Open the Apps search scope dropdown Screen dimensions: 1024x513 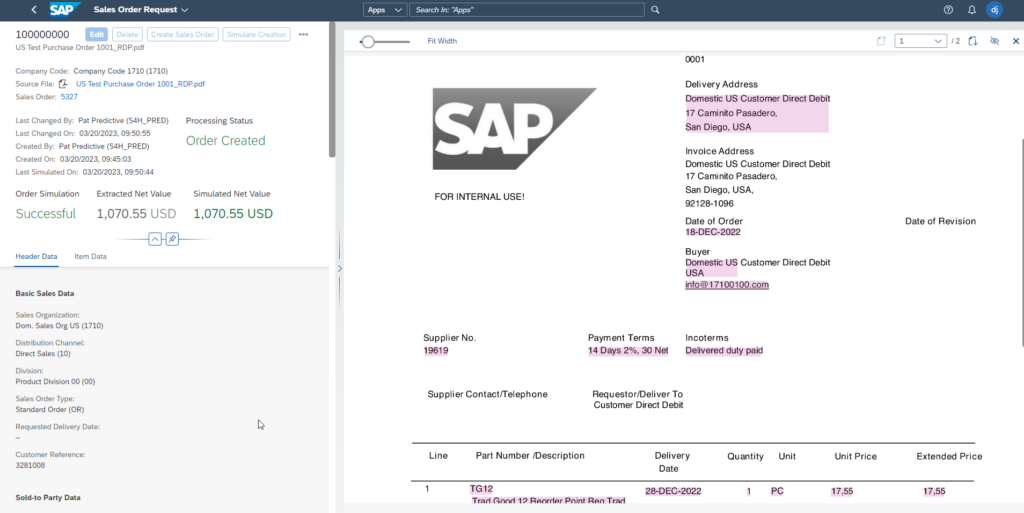[x=385, y=10]
